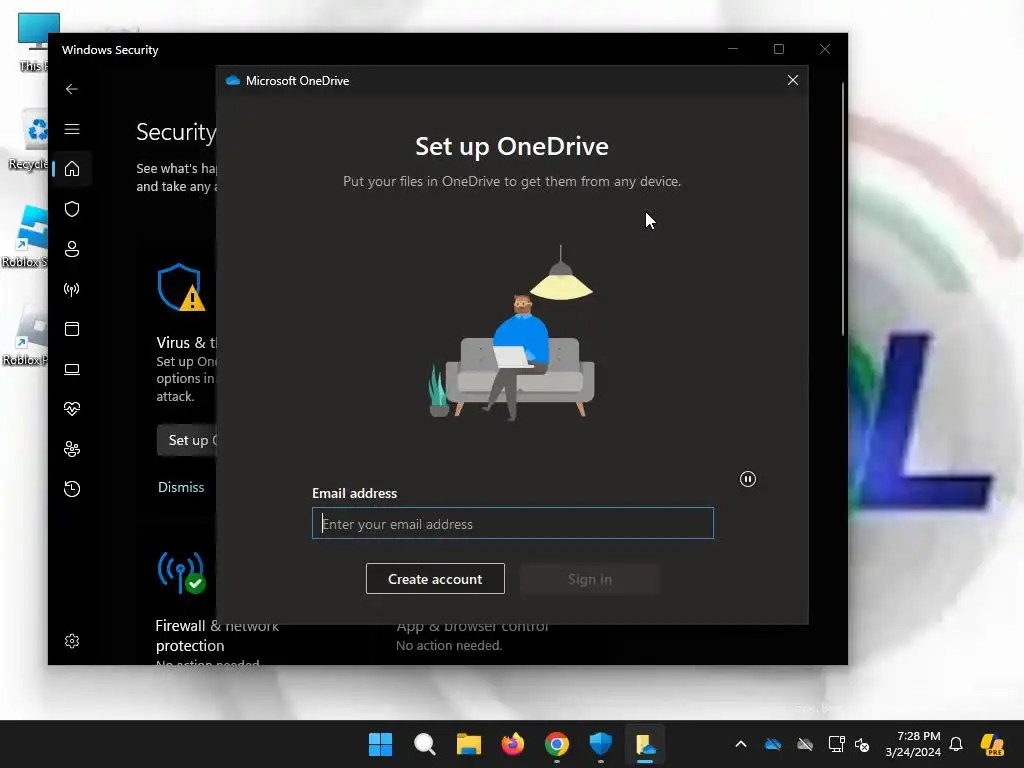Click the Windows Security vertical scrollbar

click(842, 209)
